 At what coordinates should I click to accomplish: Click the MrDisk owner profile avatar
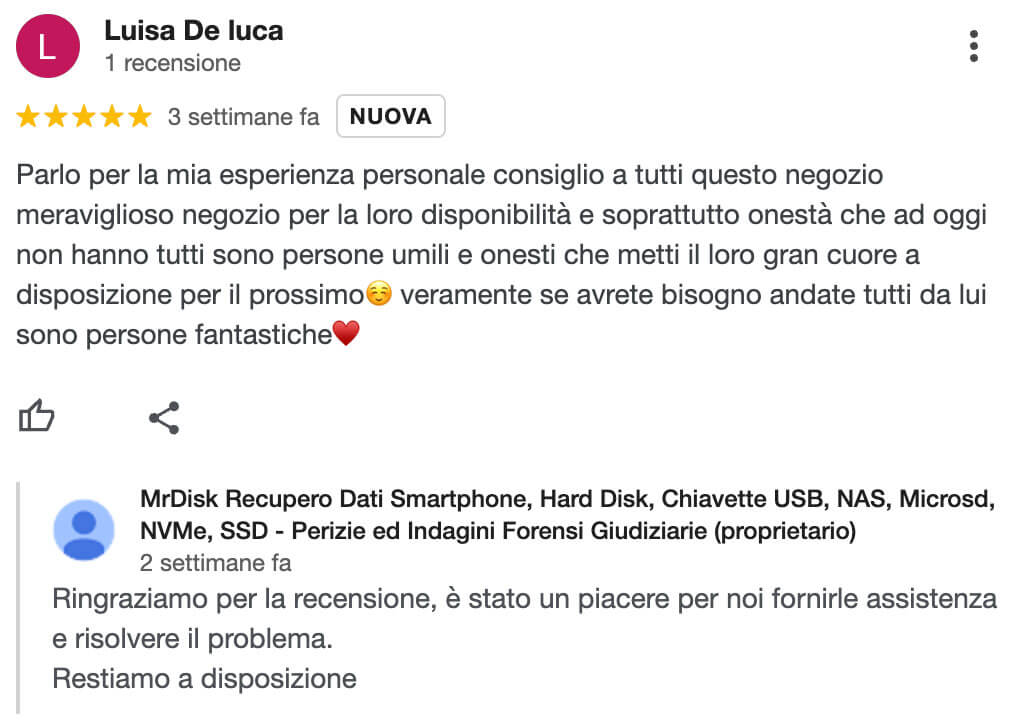tap(84, 529)
